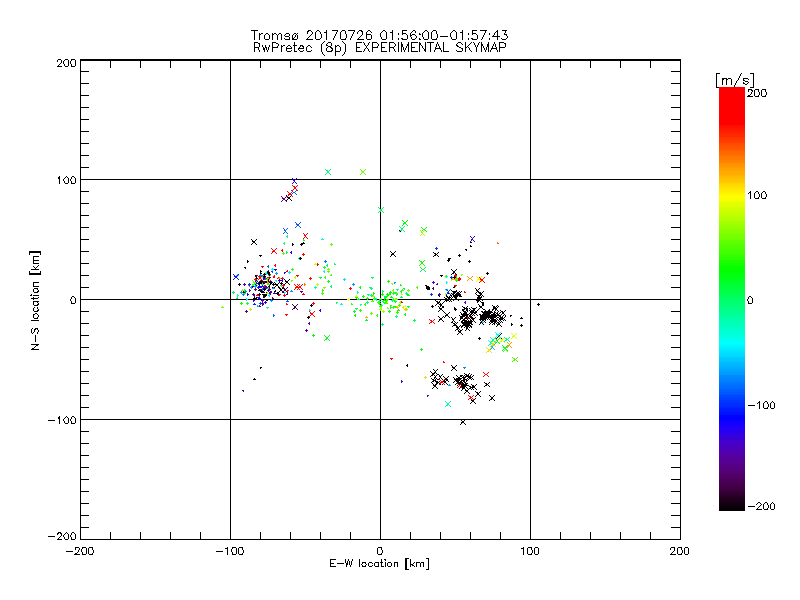
Task: Click the colorbar label 0
Action: (x=750, y=301)
